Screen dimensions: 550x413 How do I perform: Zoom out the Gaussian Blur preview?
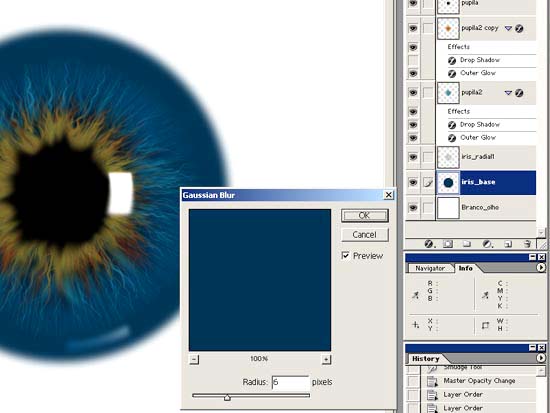point(194,359)
